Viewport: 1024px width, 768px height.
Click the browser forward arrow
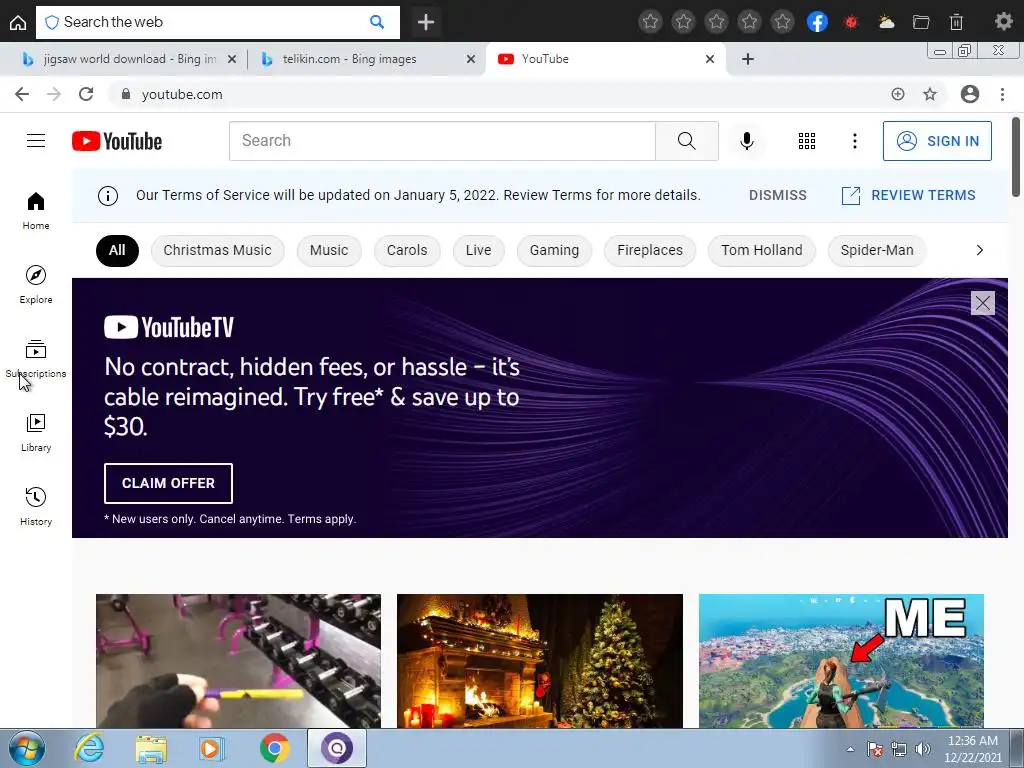point(54,94)
